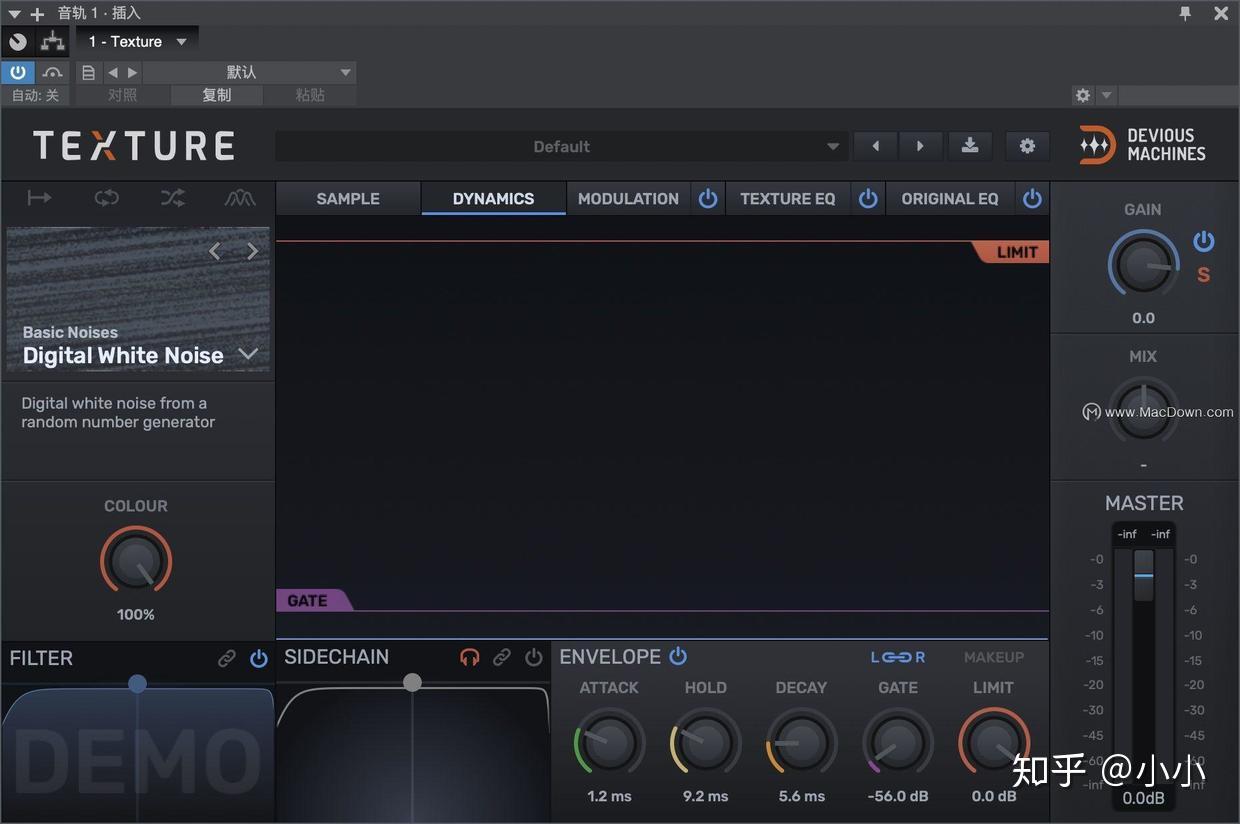Enable sample loop mode icon
The width and height of the screenshot is (1240, 824).
pos(105,197)
